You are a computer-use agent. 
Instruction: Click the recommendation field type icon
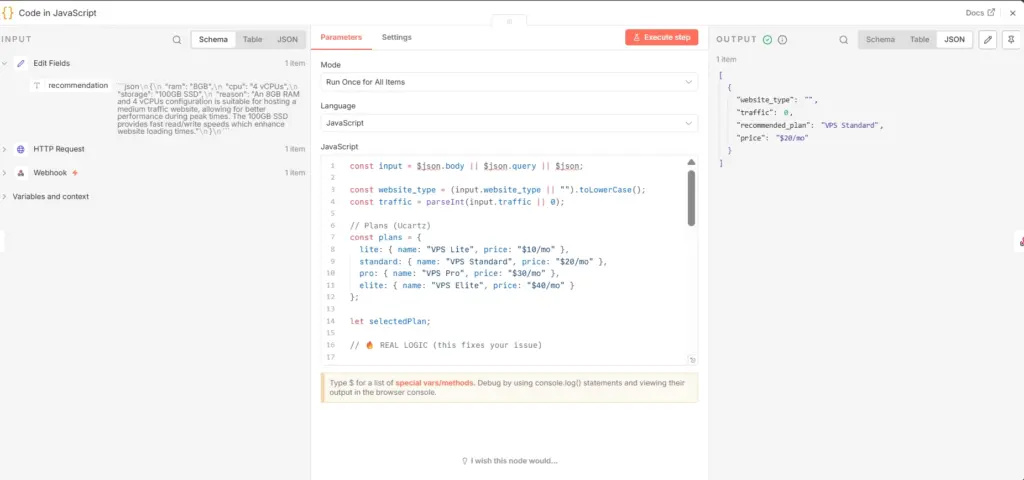coord(37,86)
